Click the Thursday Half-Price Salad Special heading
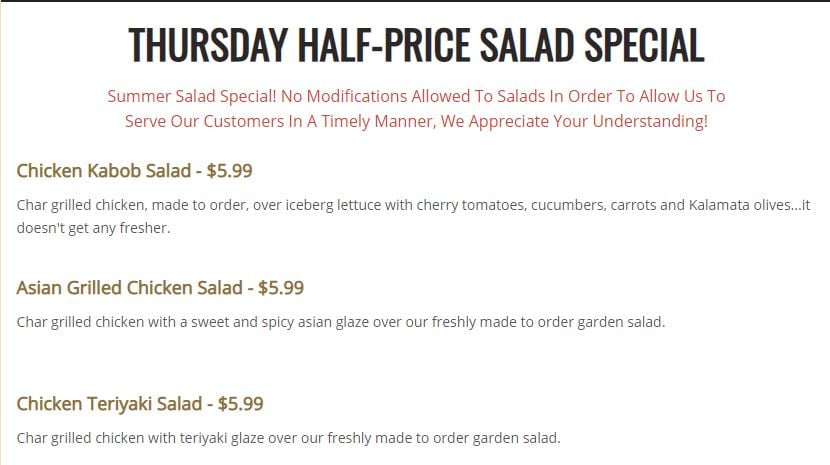 coord(415,44)
